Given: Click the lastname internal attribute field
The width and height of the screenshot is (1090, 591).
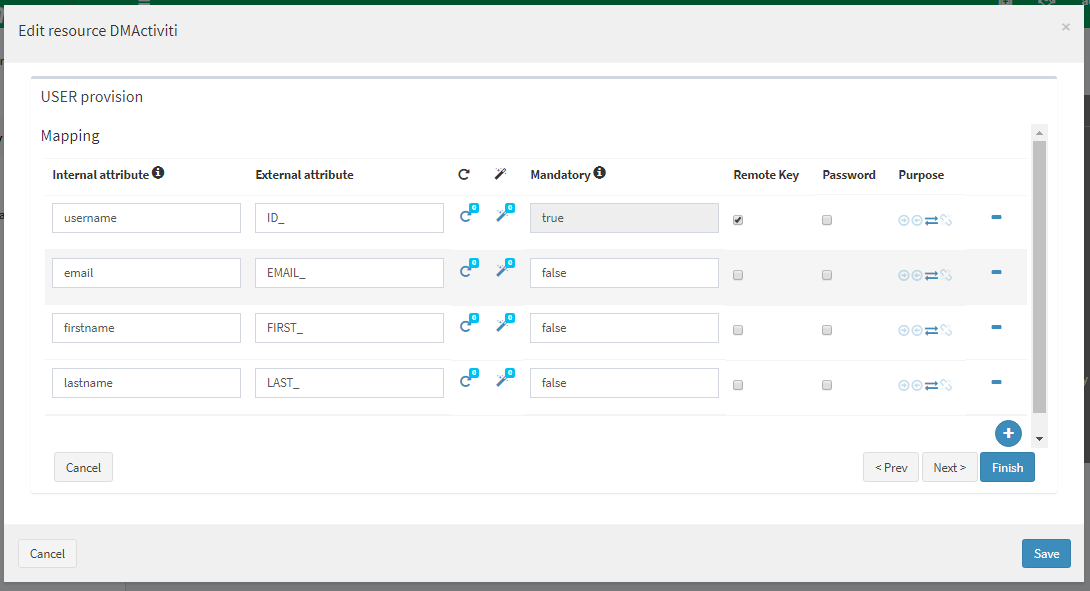Looking at the screenshot, I should (x=147, y=382).
